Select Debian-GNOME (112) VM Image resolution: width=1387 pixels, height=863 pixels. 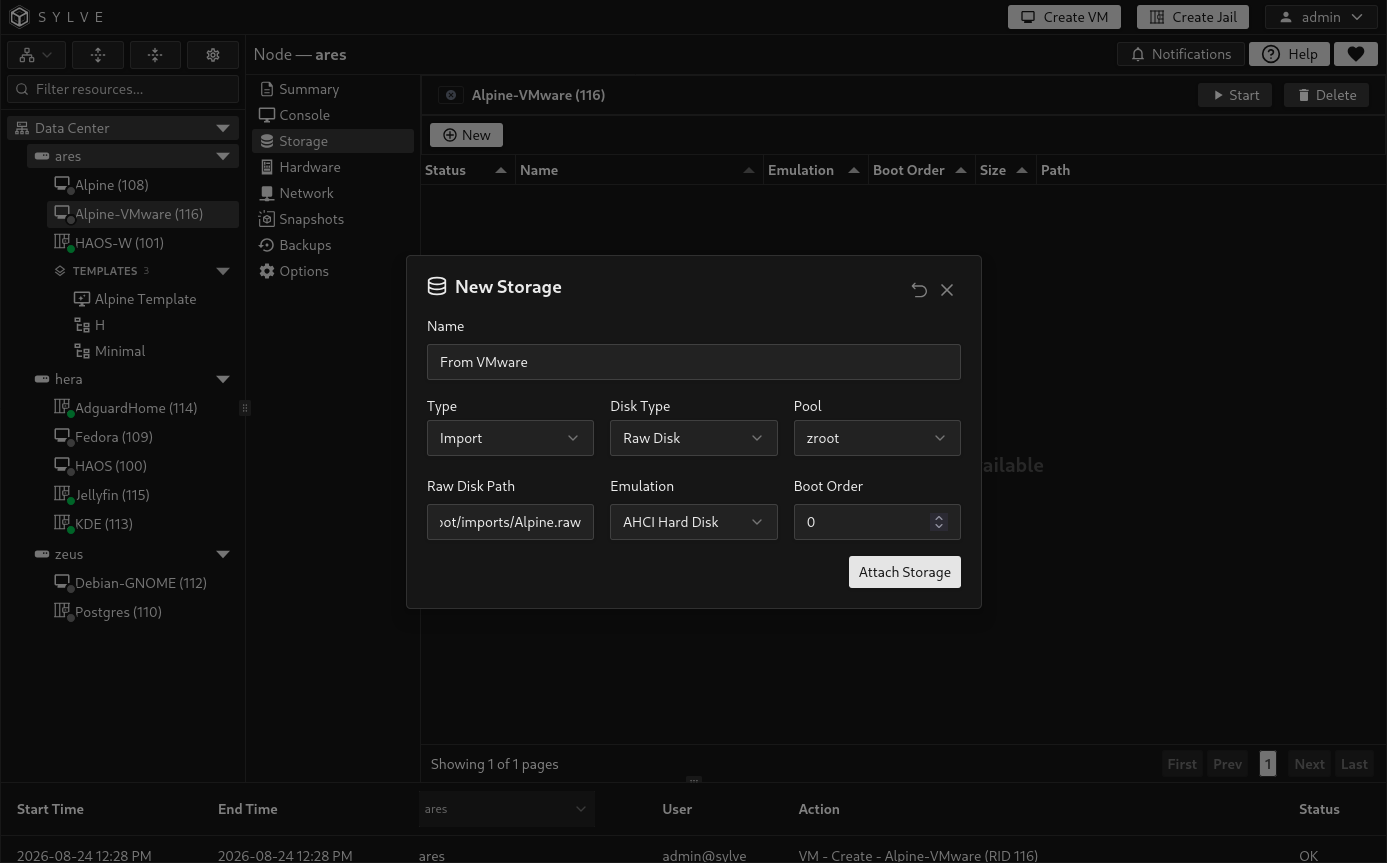(143, 583)
